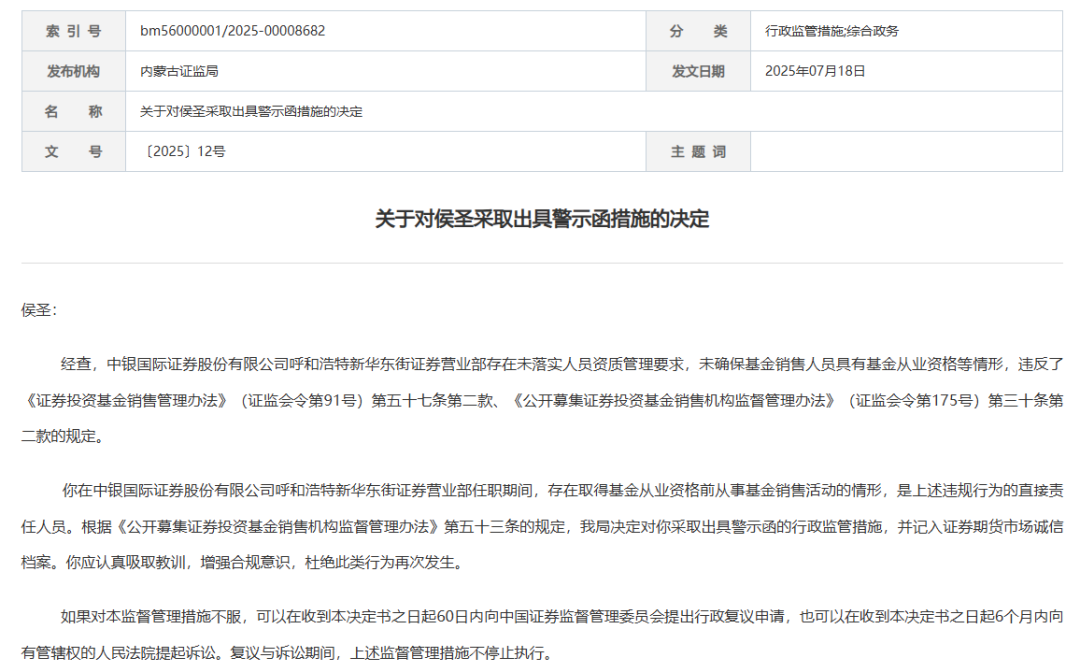Click the 分类 field label
Viewport: 1080px width, 672px height.
[700, 31]
